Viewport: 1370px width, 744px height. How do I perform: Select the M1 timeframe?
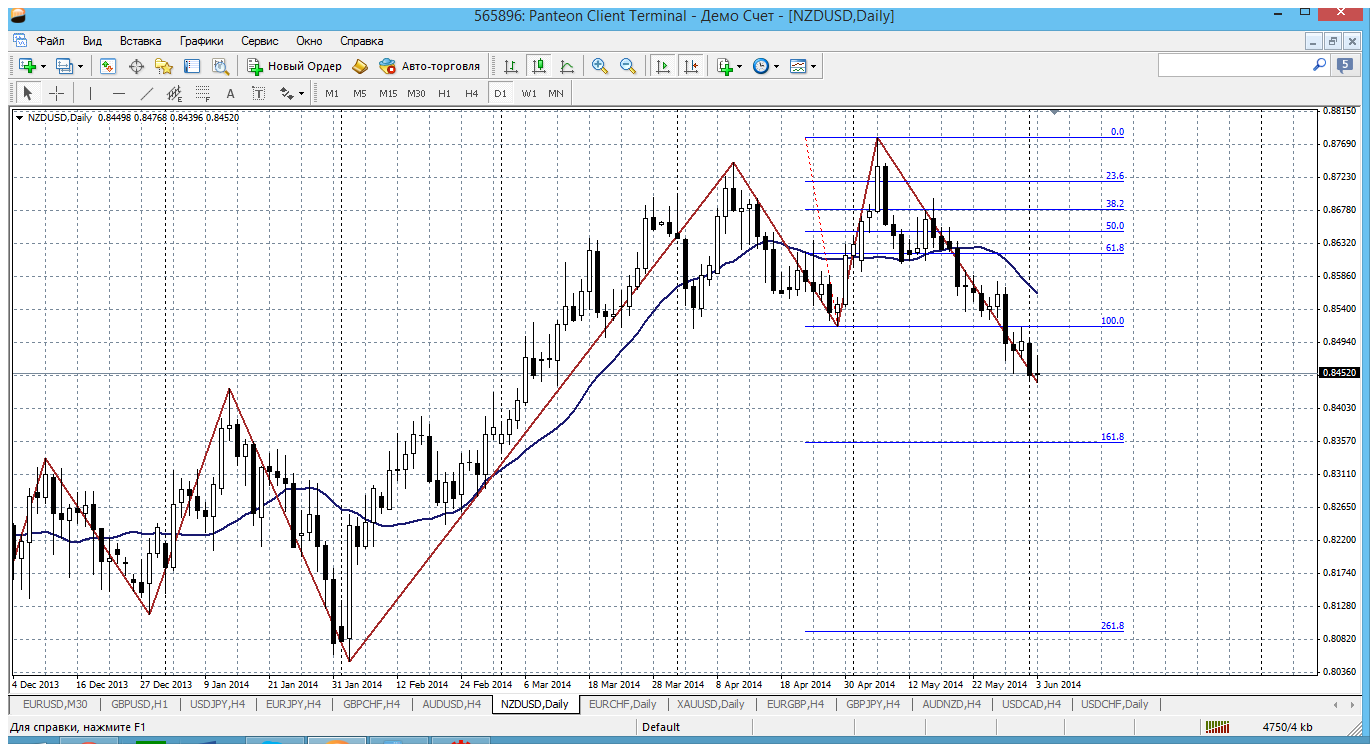332,93
